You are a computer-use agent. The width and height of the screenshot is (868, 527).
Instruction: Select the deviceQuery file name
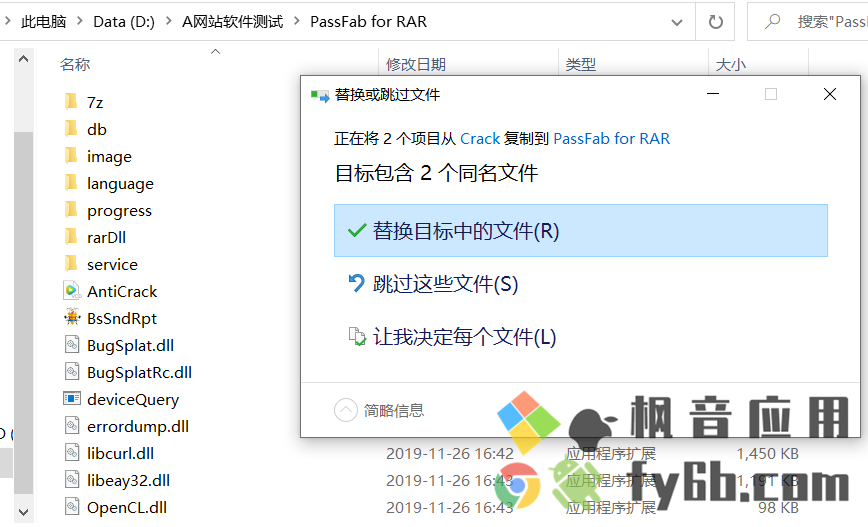pyautogui.click(x=133, y=400)
